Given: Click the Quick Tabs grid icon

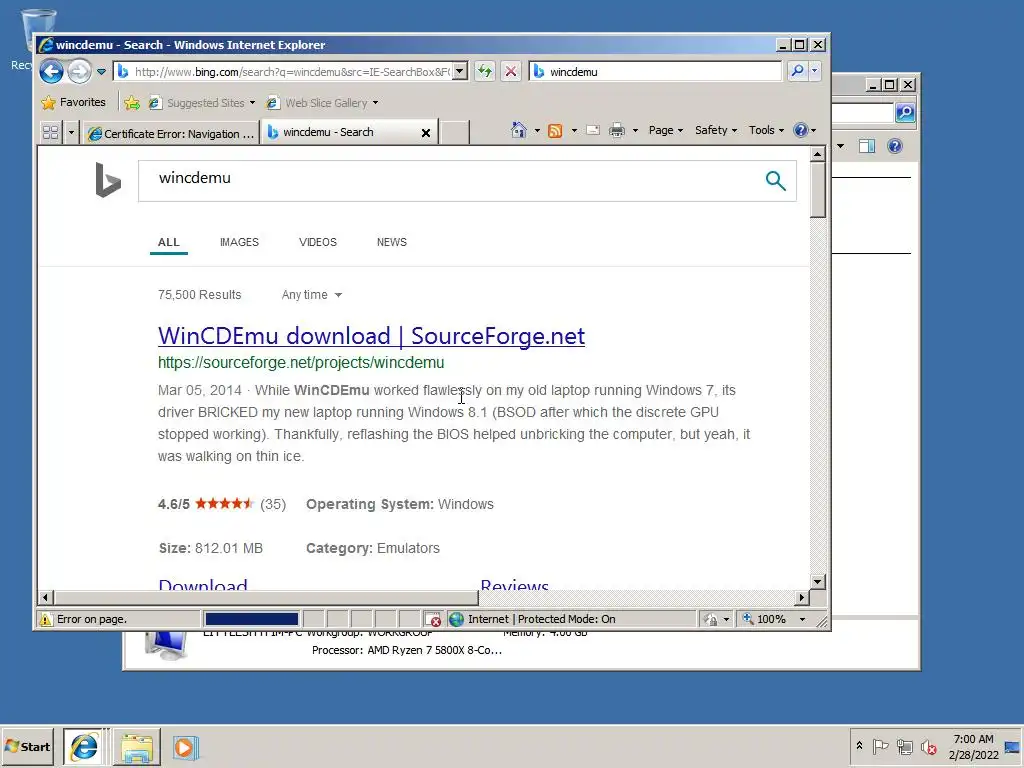Looking at the screenshot, I should [50, 133].
